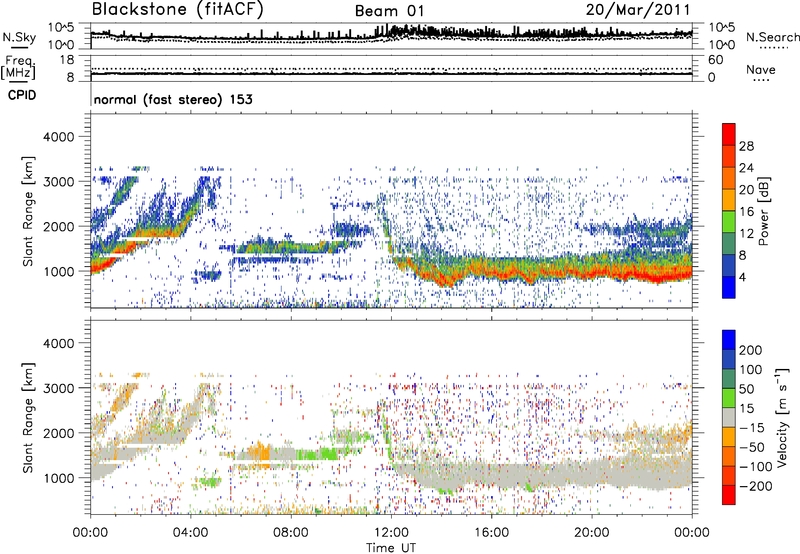The height and width of the screenshot is (554, 800).
Task: Click the '100' label on Velocity colorbar
Action: [751, 370]
